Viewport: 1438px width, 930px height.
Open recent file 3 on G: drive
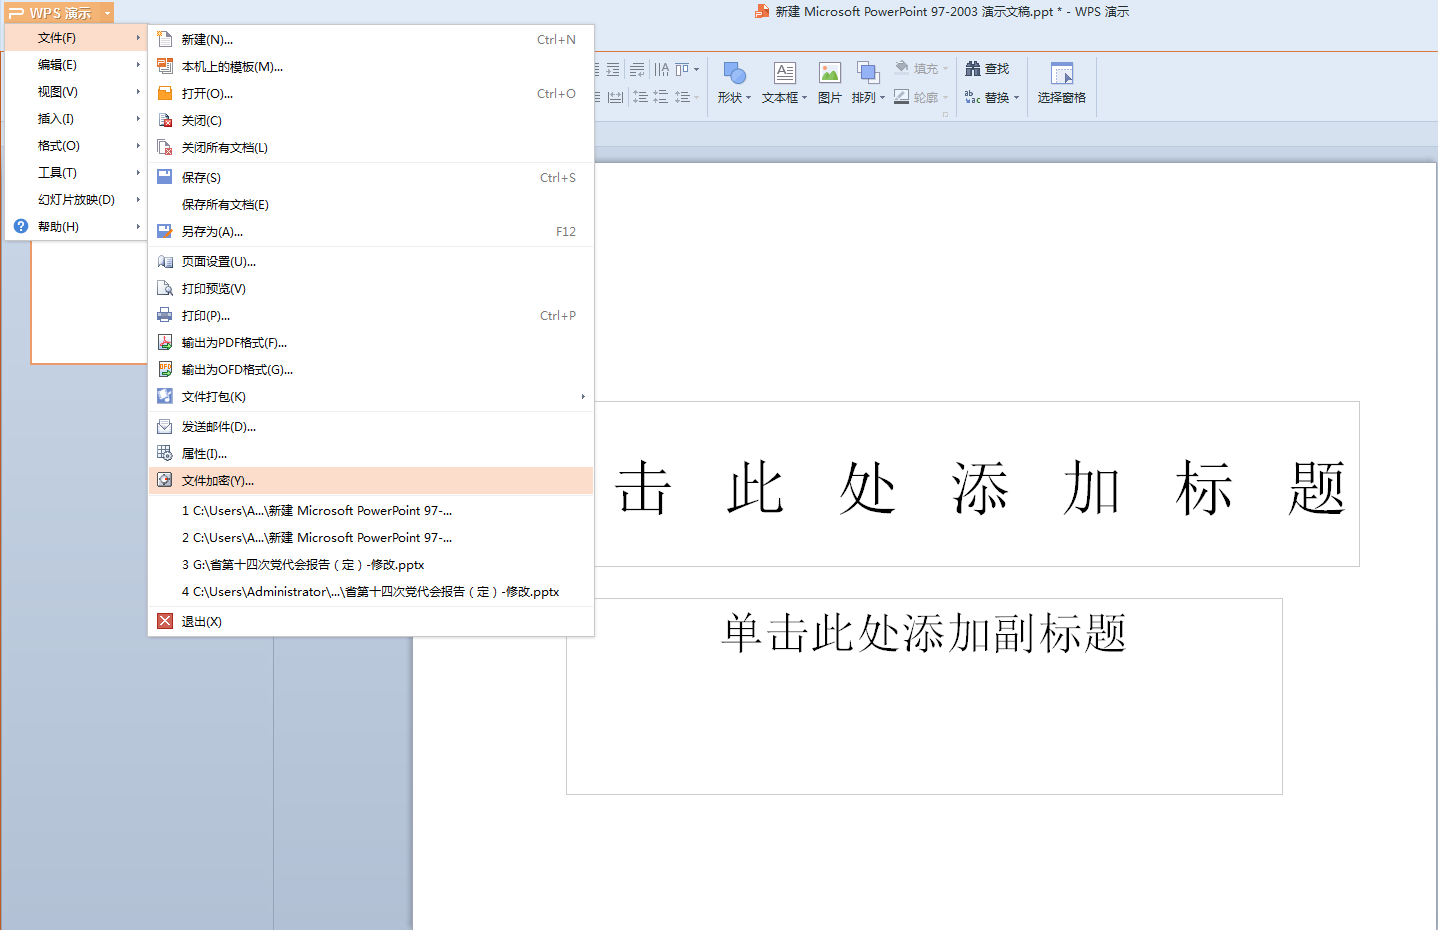point(371,564)
